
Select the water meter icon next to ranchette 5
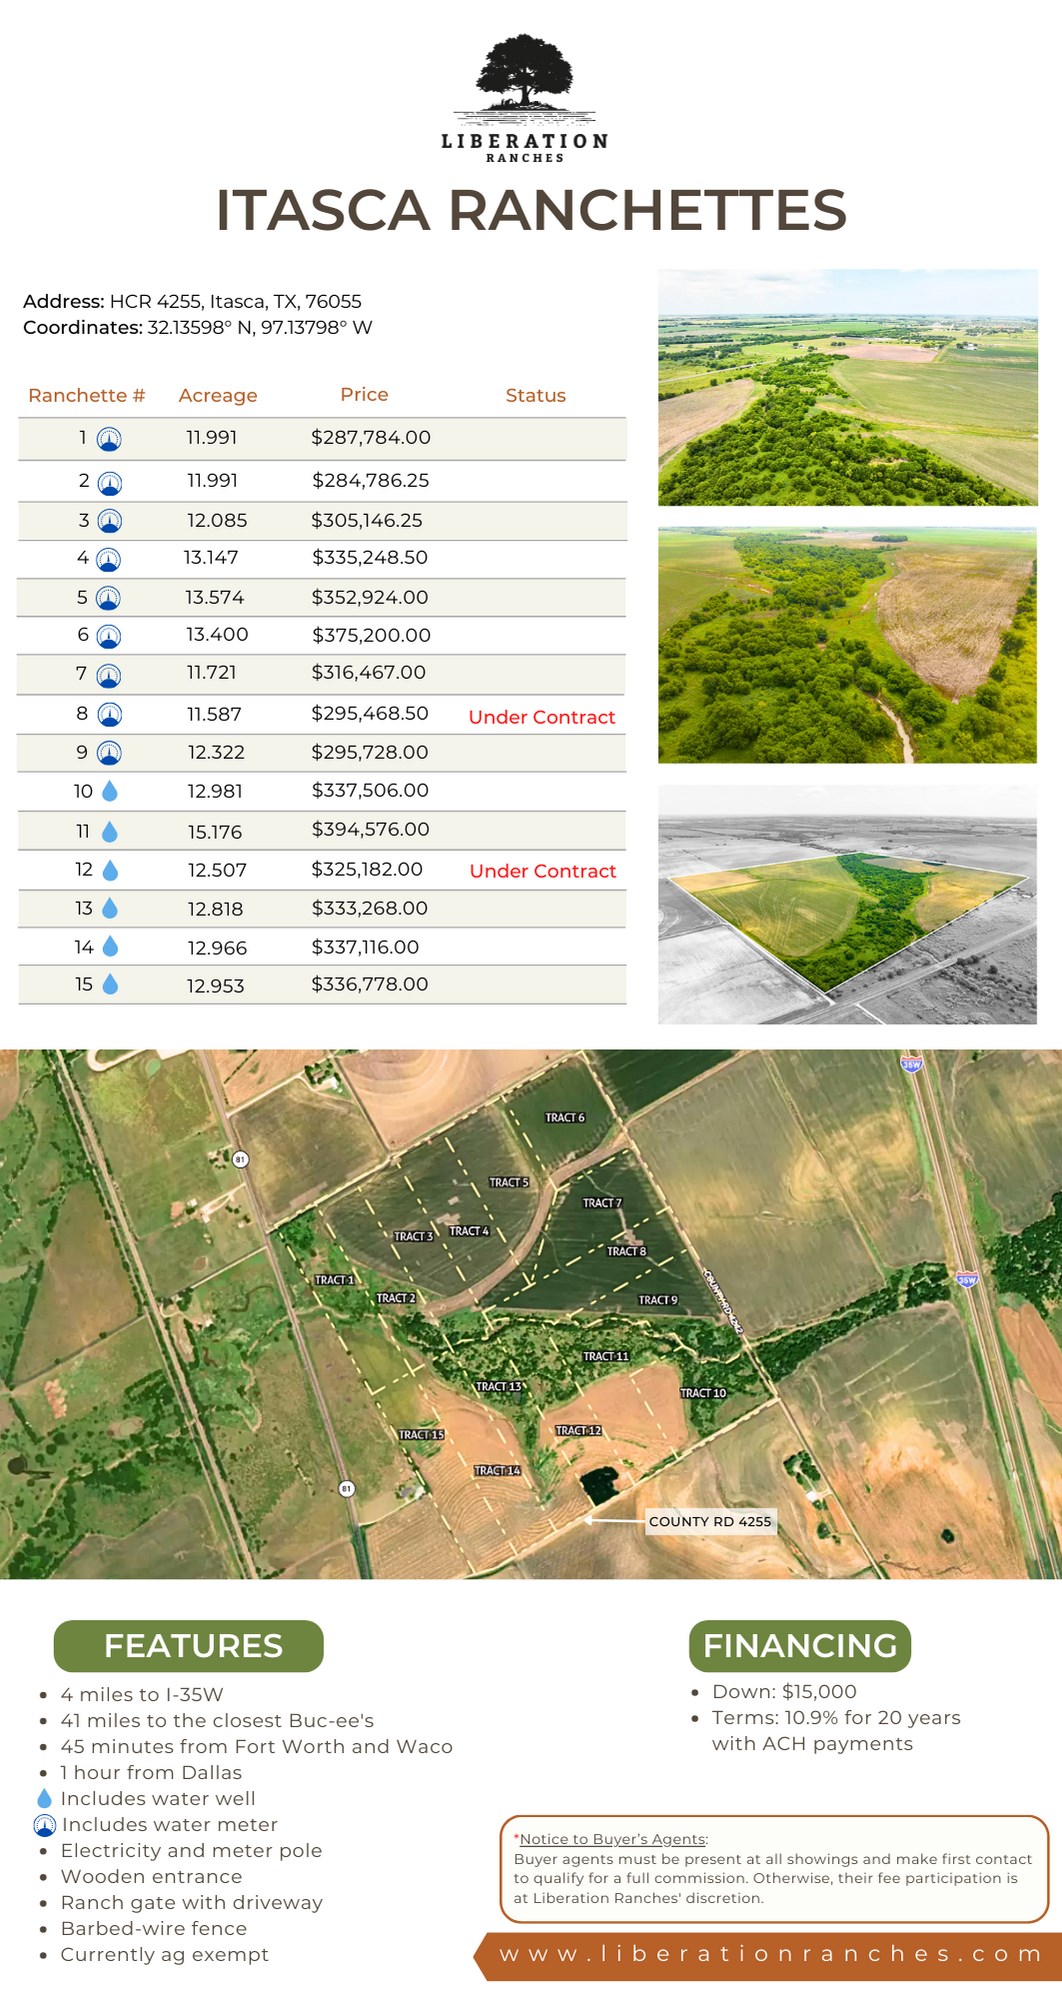(x=108, y=598)
